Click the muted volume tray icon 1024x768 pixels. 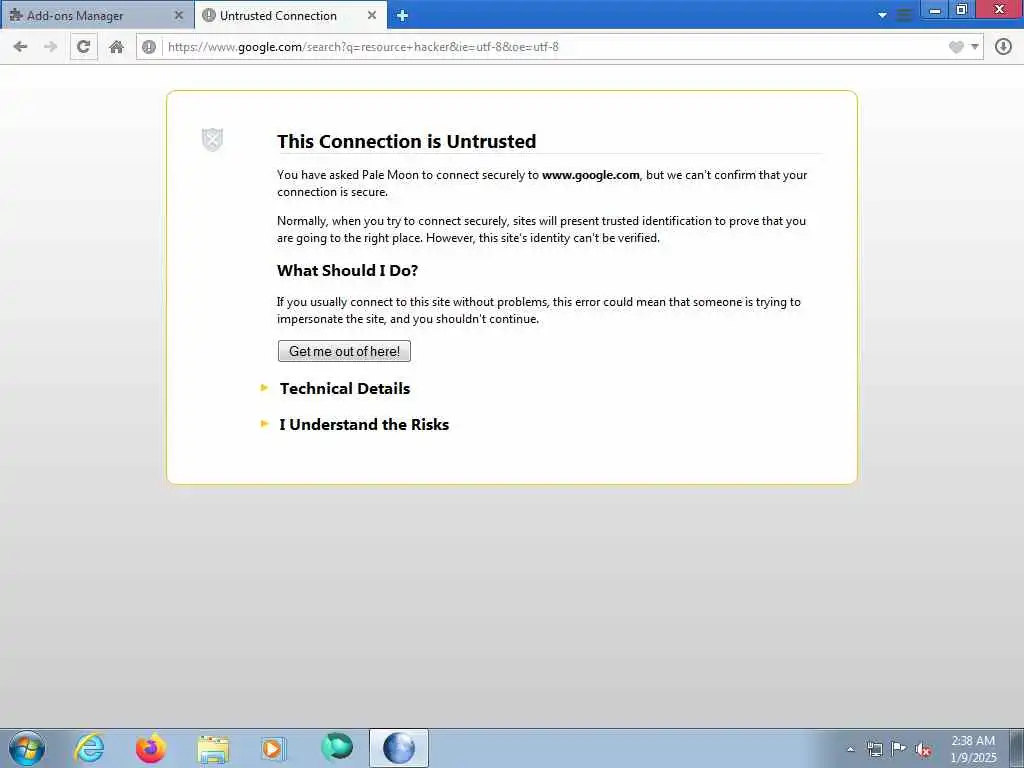click(x=923, y=750)
